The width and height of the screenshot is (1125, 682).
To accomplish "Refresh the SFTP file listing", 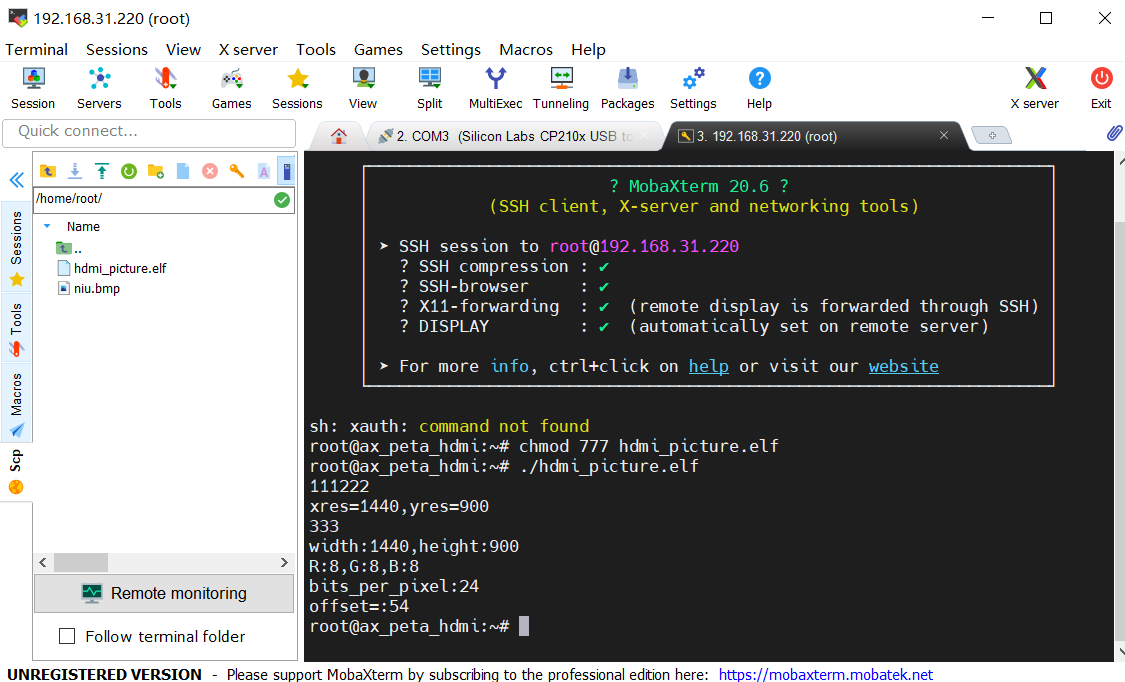I will point(129,171).
